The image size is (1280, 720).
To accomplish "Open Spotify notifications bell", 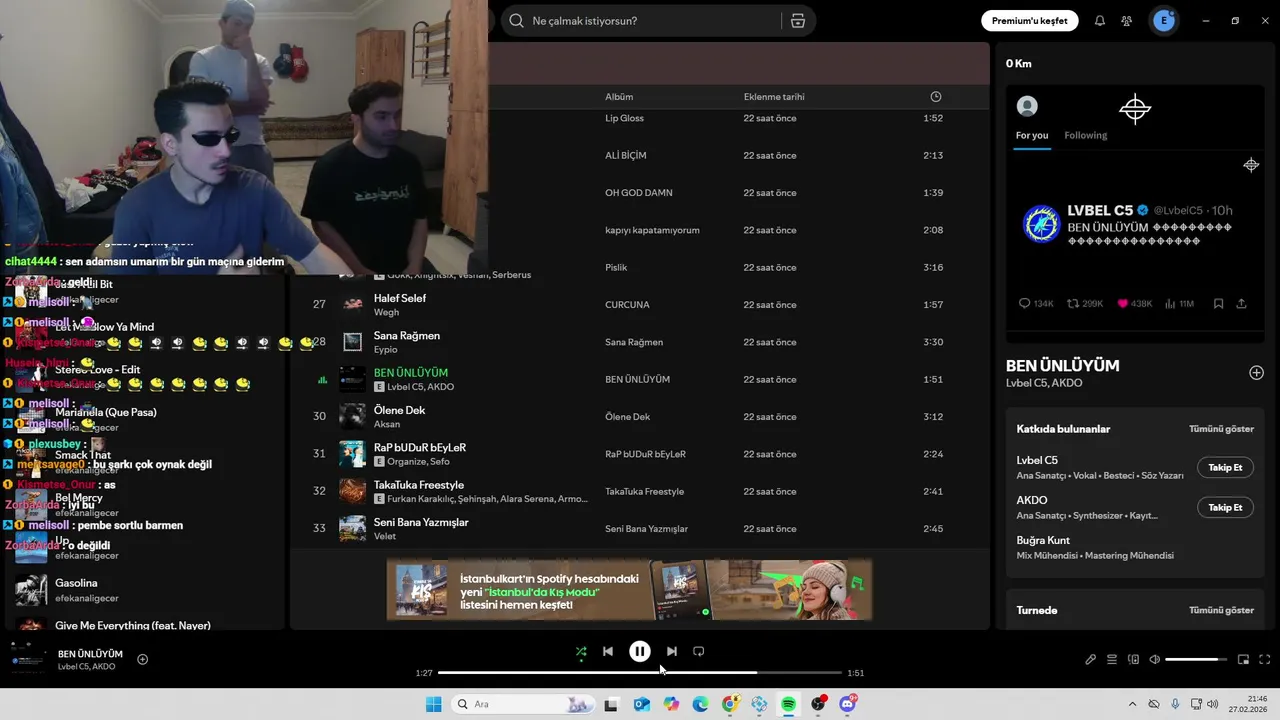I will [x=1100, y=21].
